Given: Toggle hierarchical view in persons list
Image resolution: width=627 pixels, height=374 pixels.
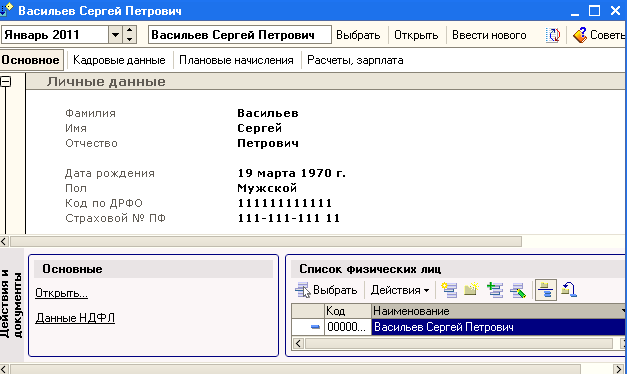Looking at the screenshot, I should coord(546,290).
